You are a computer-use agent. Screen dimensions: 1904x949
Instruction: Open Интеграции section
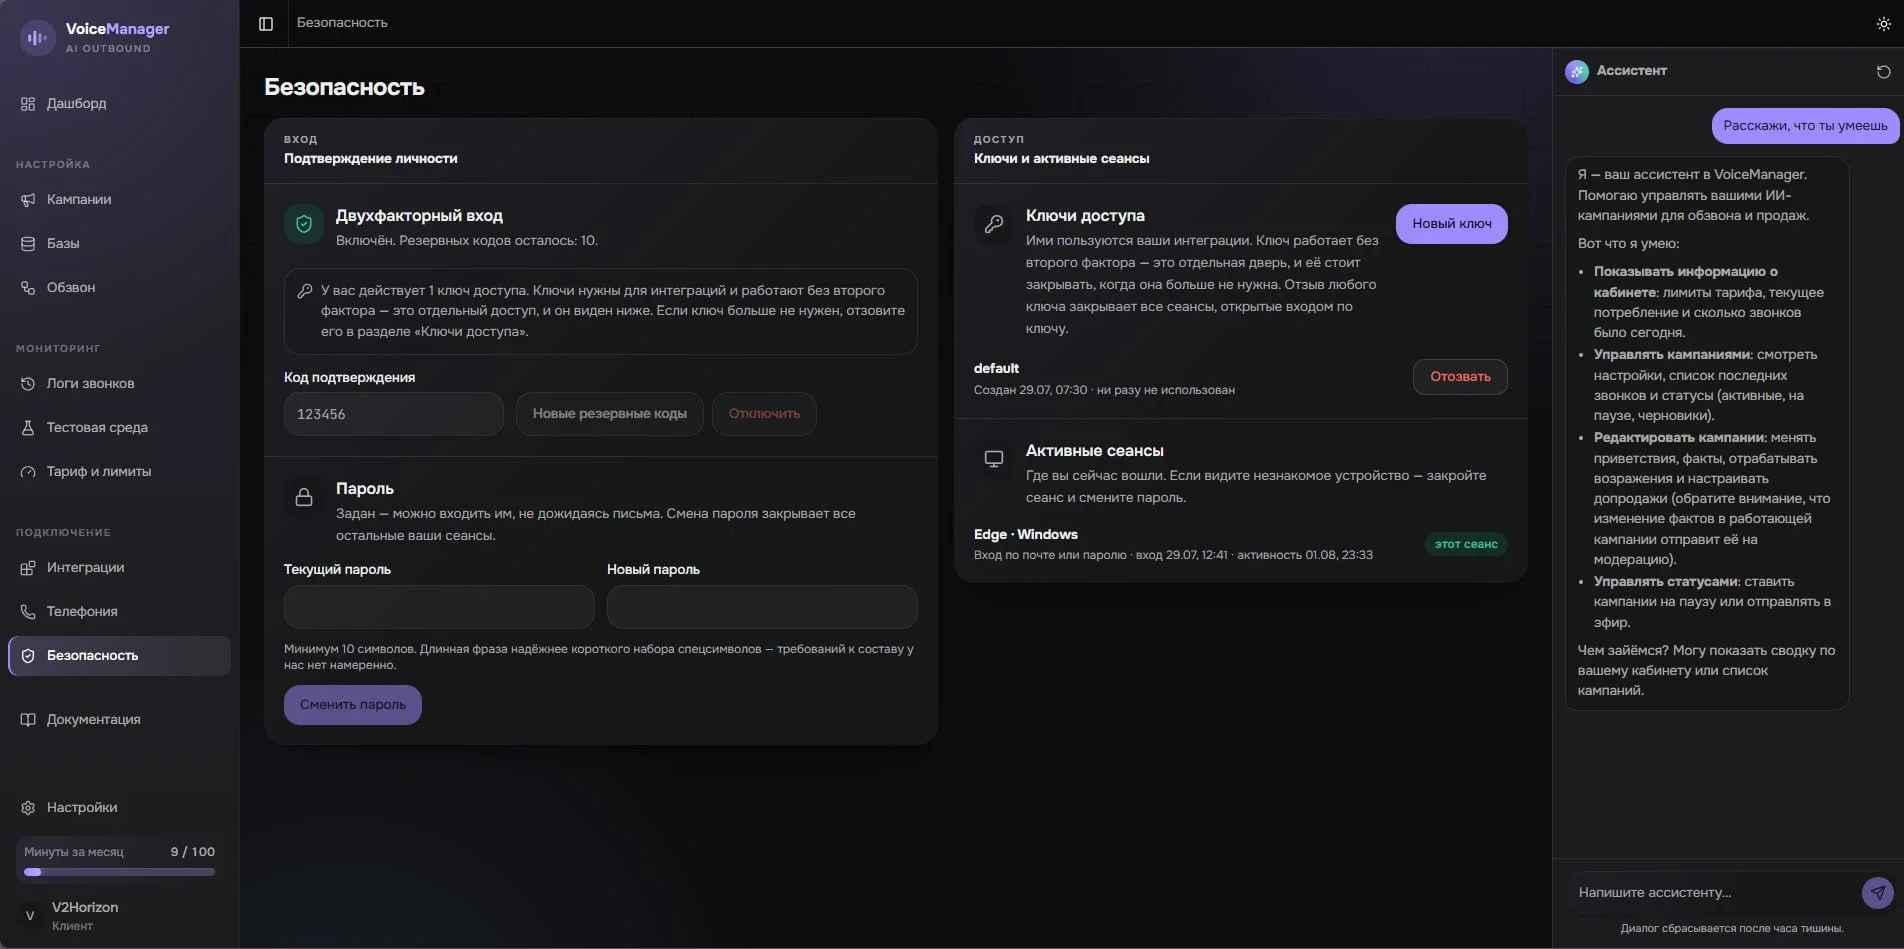(119, 567)
